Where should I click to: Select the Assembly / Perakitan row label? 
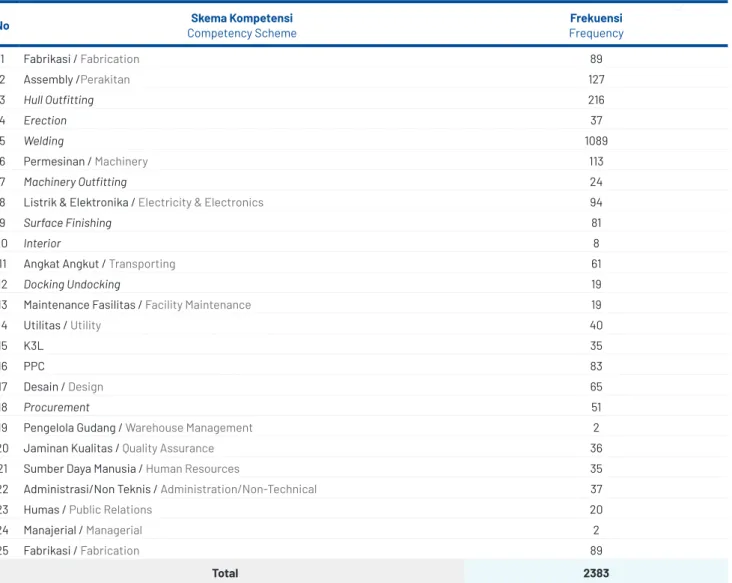click(x=77, y=80)
